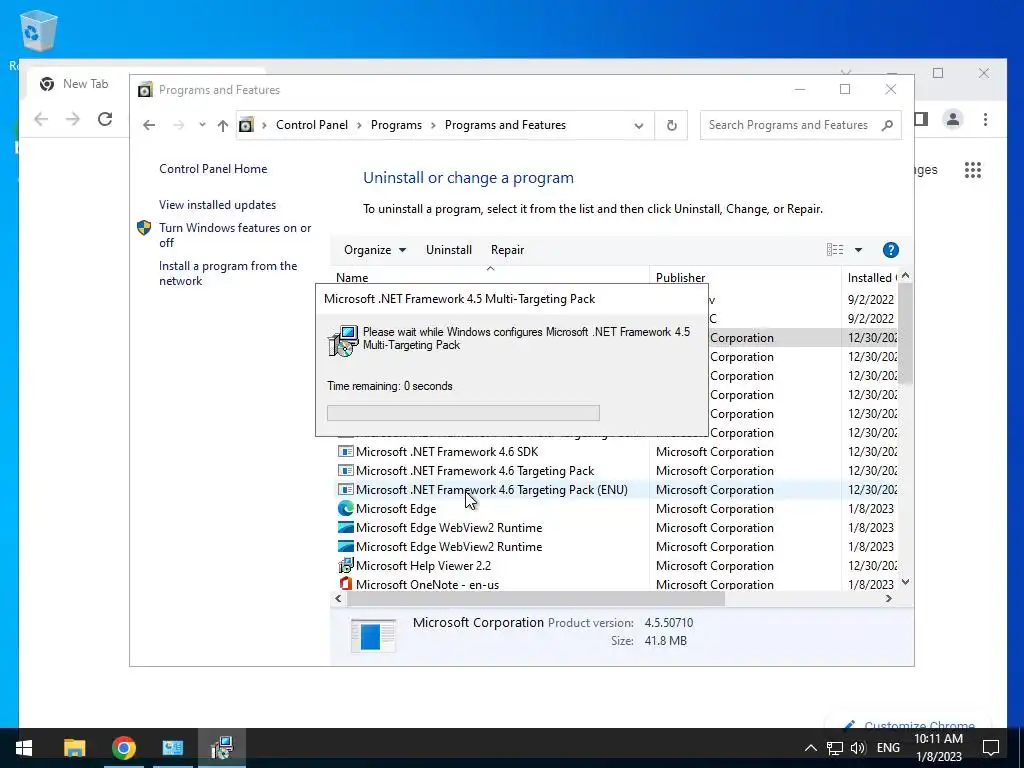1024x768 pixels.
Task: Expand the address bar history dropdown
Action: click(639, 125)
